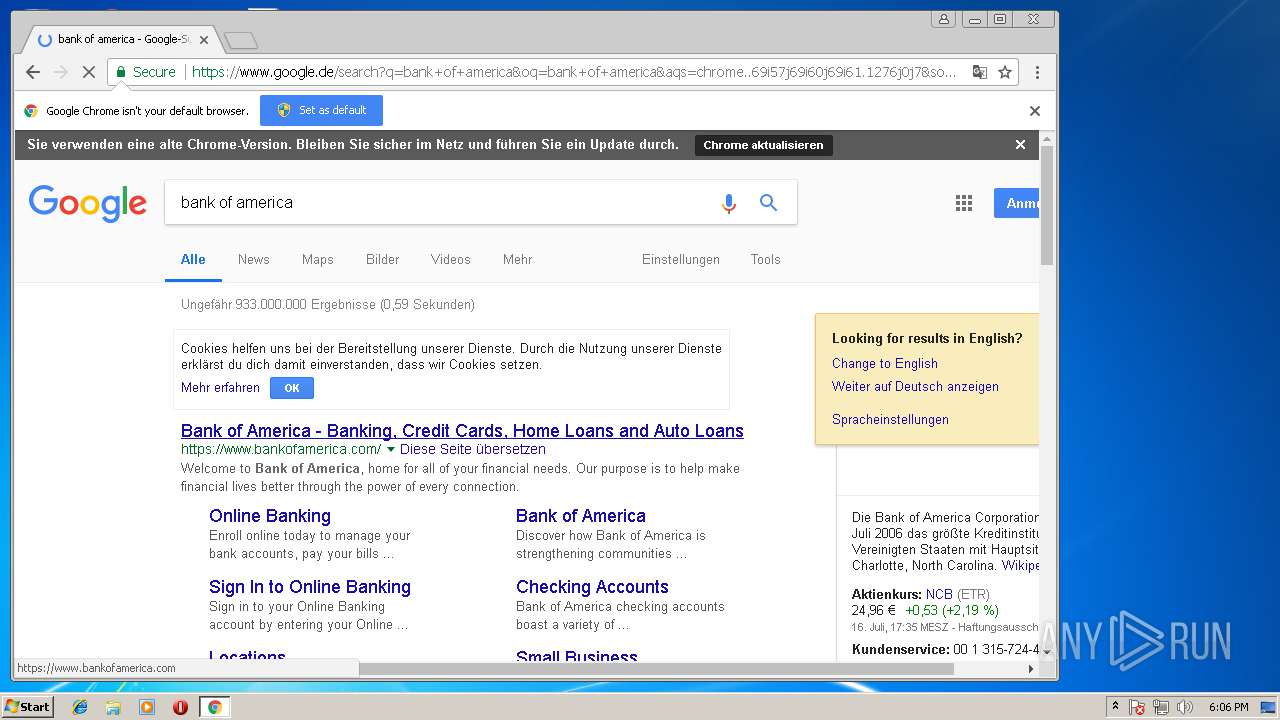Click the Google Anmelden sign-in button
This screenshot has height=720, width=1280.
[1017, 203]
